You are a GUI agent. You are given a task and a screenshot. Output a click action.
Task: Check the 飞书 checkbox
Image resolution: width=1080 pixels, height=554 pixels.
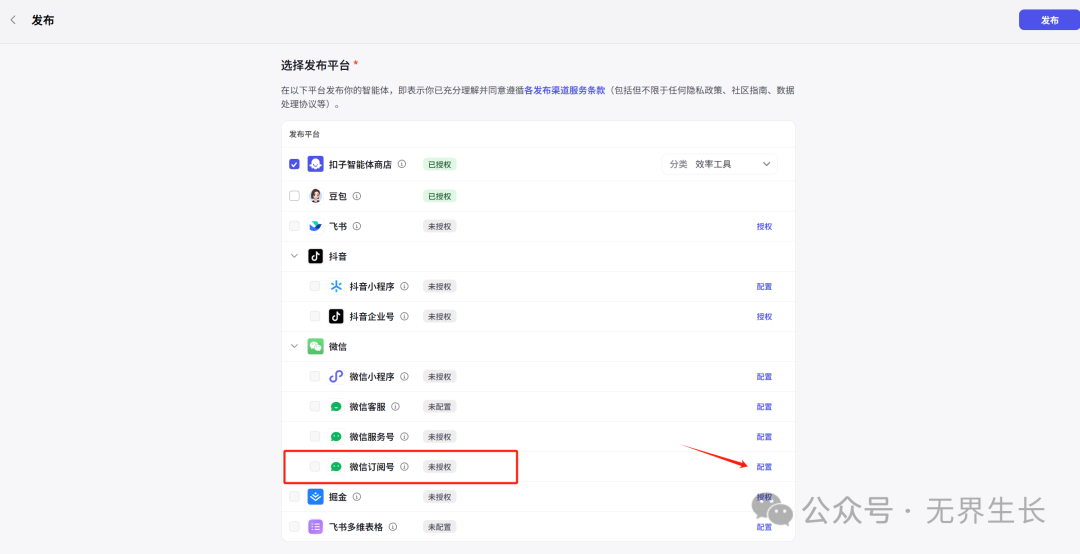pyautogui.click(x=294, y=226)
